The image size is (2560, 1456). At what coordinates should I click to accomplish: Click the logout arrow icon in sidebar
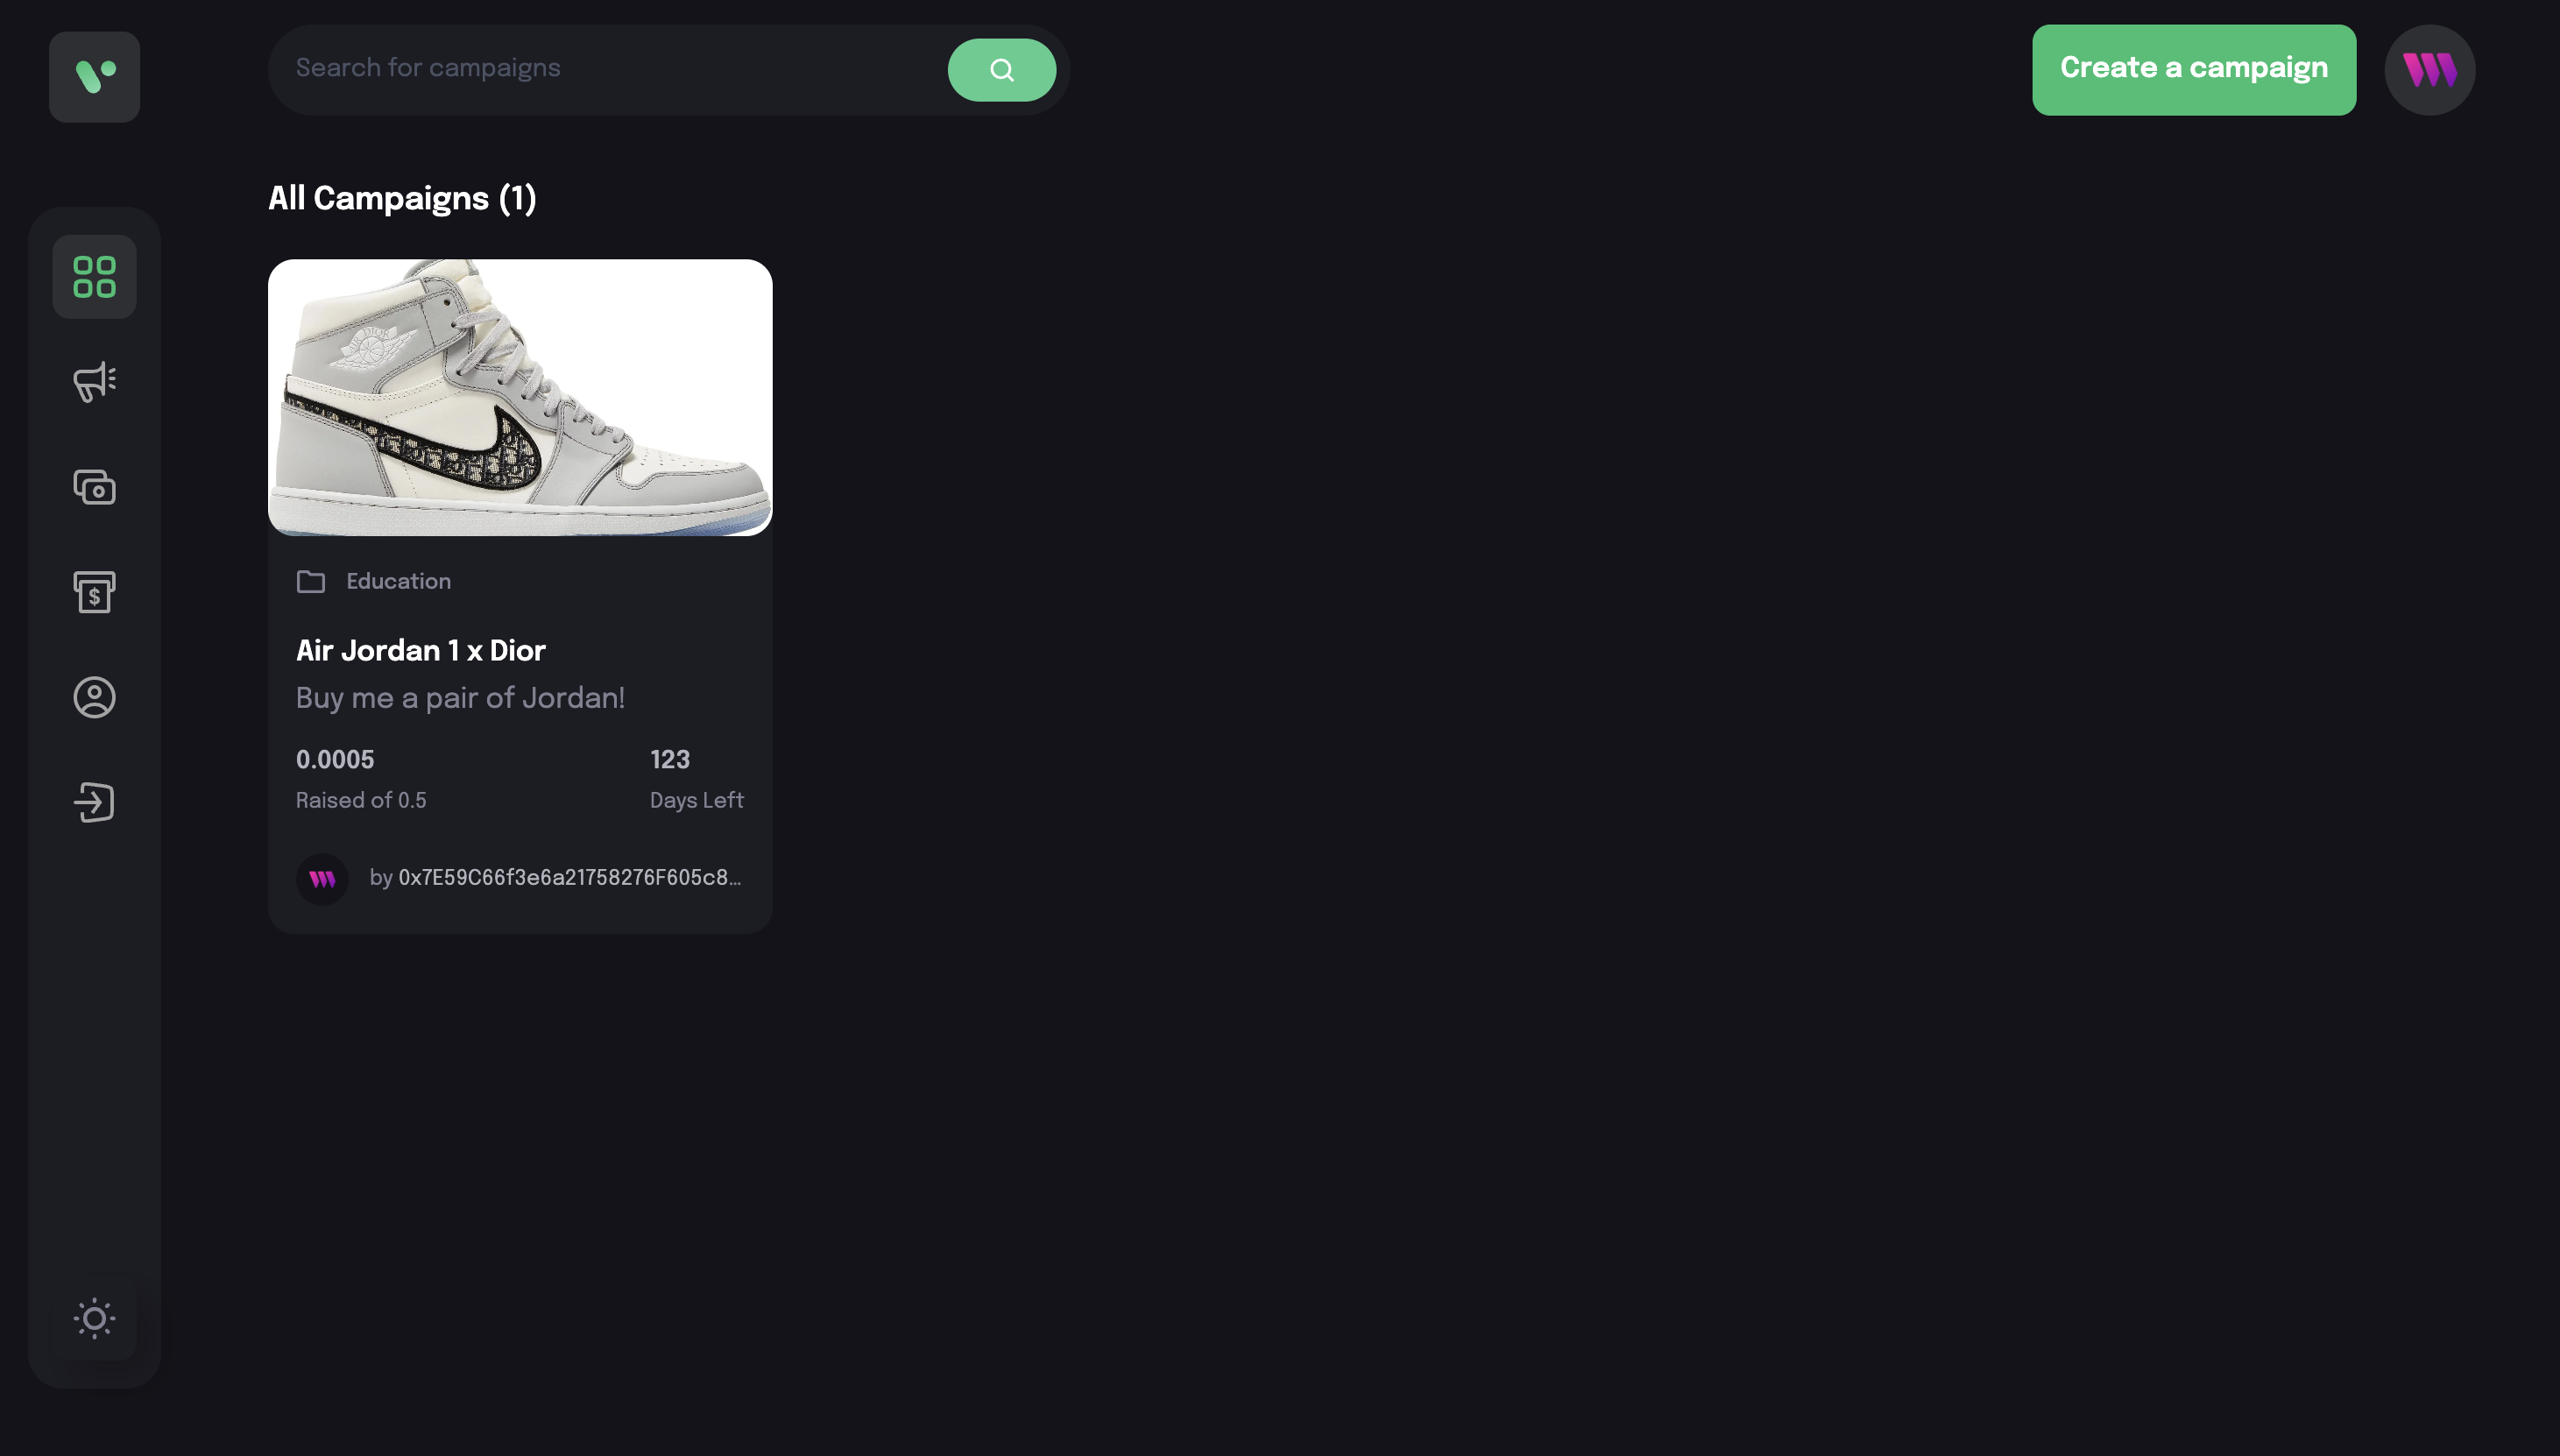tap(94, 802)
